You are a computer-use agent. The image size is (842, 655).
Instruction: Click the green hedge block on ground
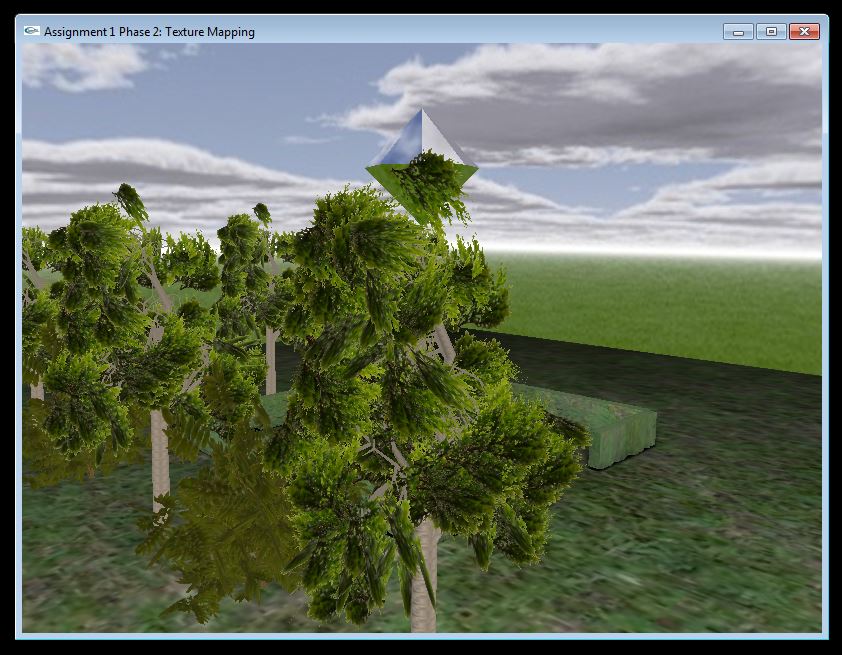click(x=583, y=427)
